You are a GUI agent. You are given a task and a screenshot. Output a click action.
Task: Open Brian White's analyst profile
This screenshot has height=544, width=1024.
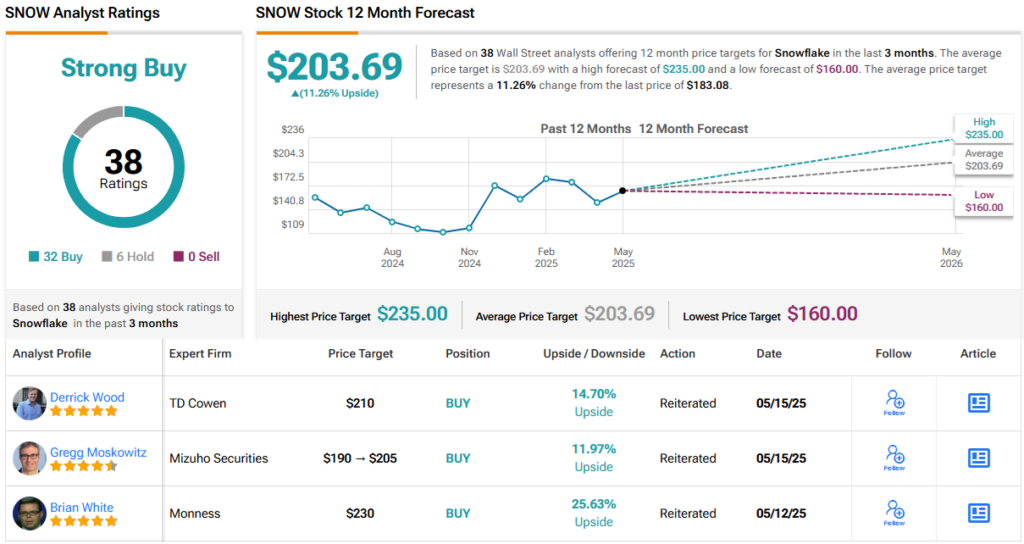coord(82,507)
